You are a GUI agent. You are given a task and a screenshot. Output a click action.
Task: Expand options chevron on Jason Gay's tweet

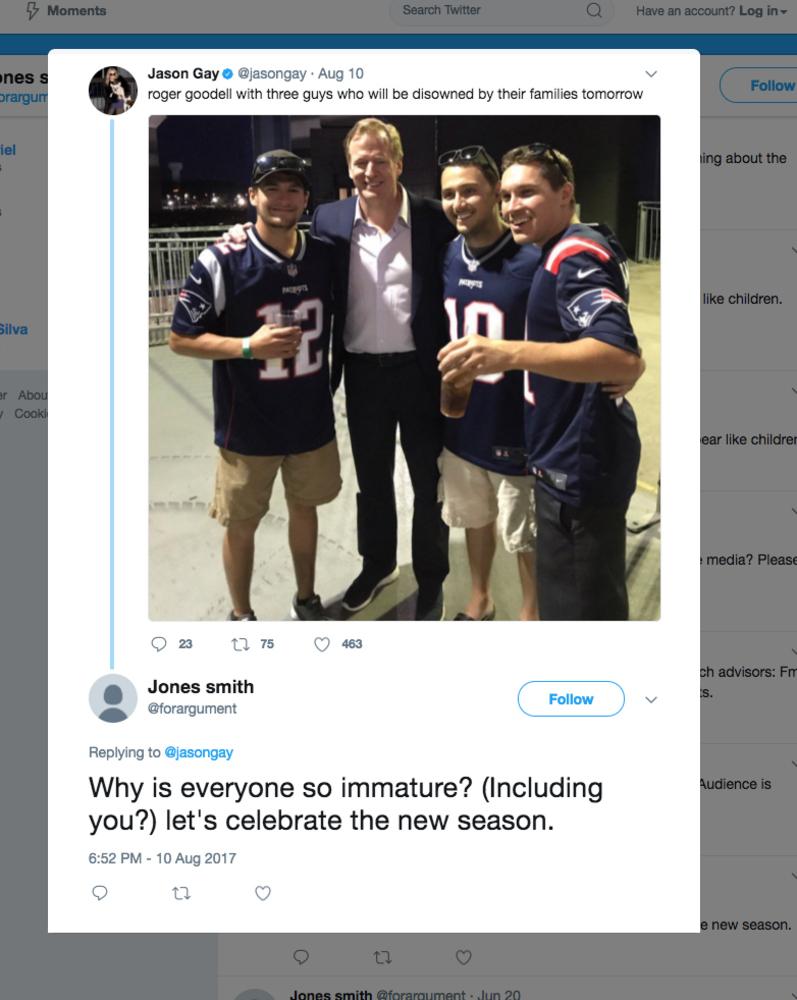651,74
